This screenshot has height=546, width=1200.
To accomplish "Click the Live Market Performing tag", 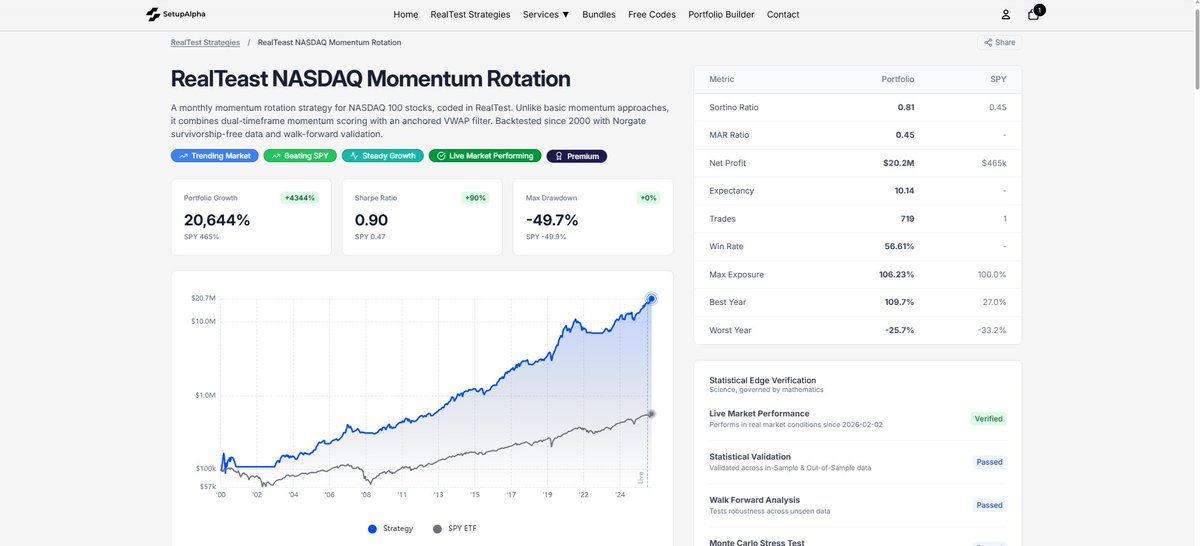I will [x=485, y=156].
